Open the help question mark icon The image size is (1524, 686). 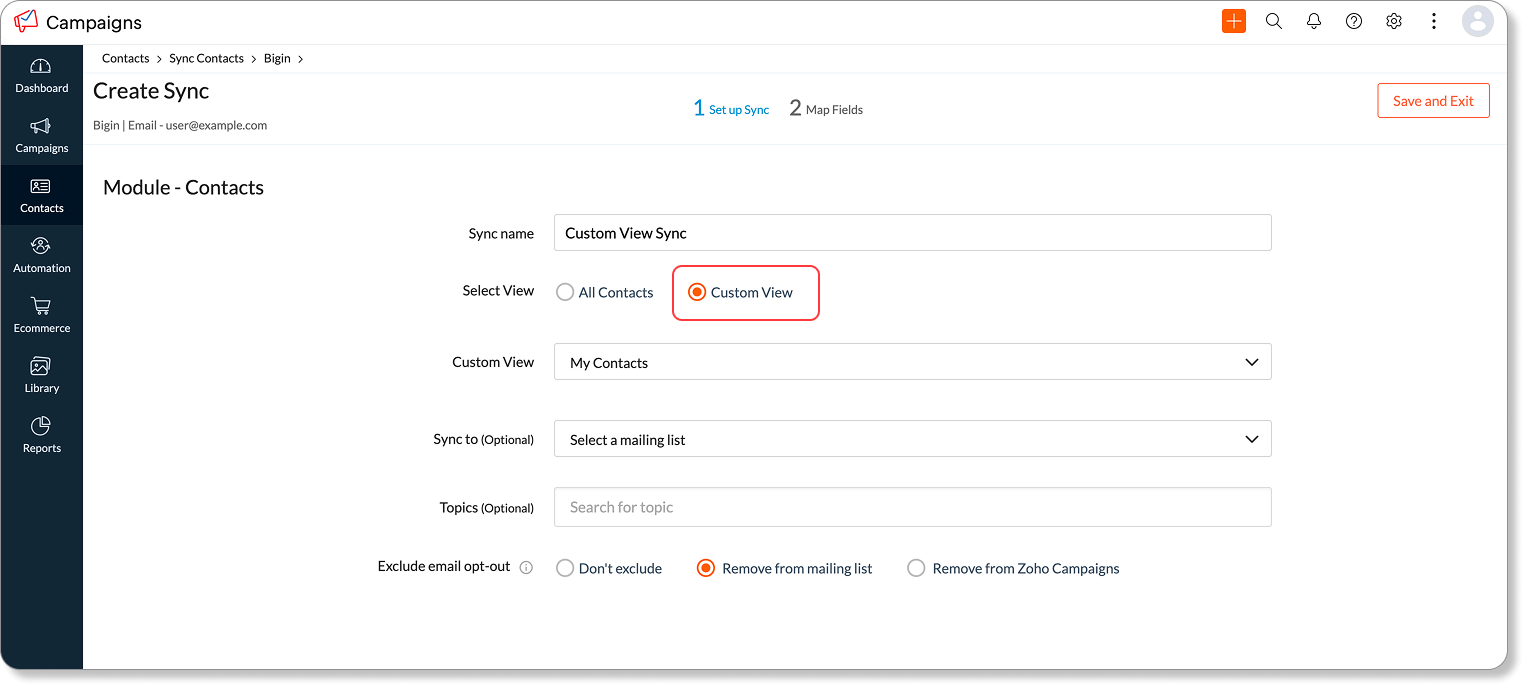click(x=1354, y=21)
